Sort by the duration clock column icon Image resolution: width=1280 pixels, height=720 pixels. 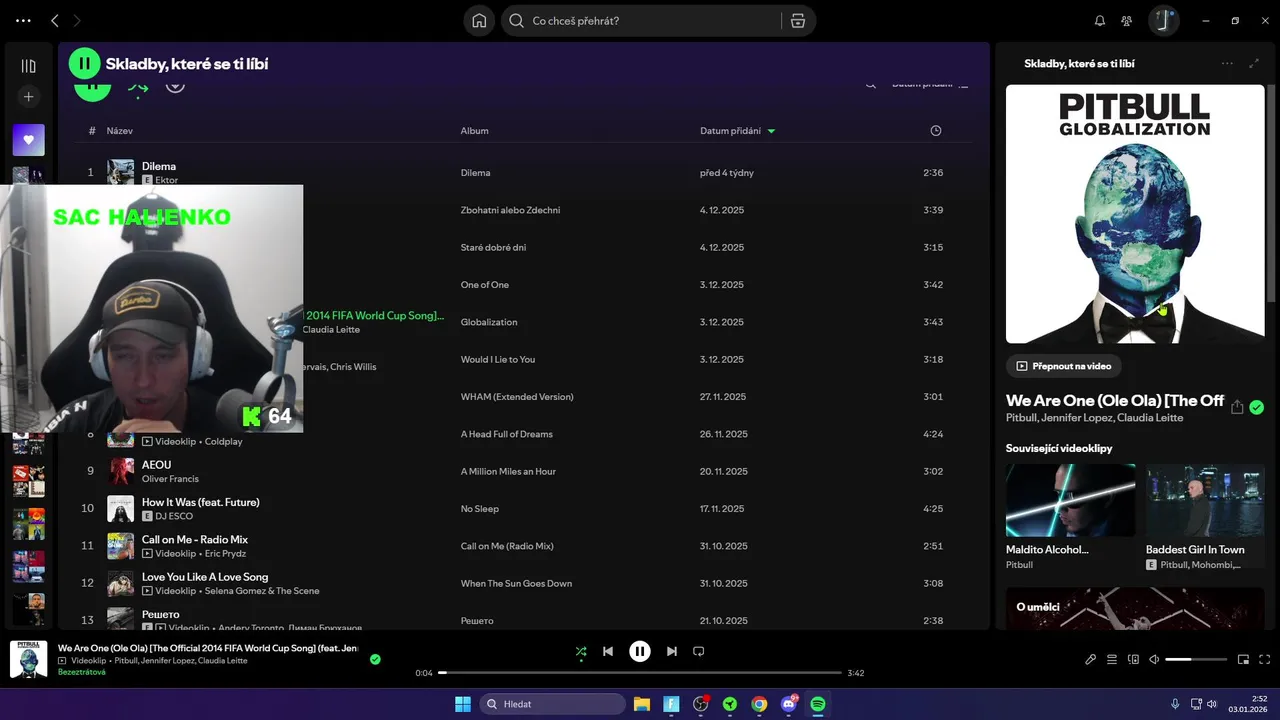click(x=936, y=131)
